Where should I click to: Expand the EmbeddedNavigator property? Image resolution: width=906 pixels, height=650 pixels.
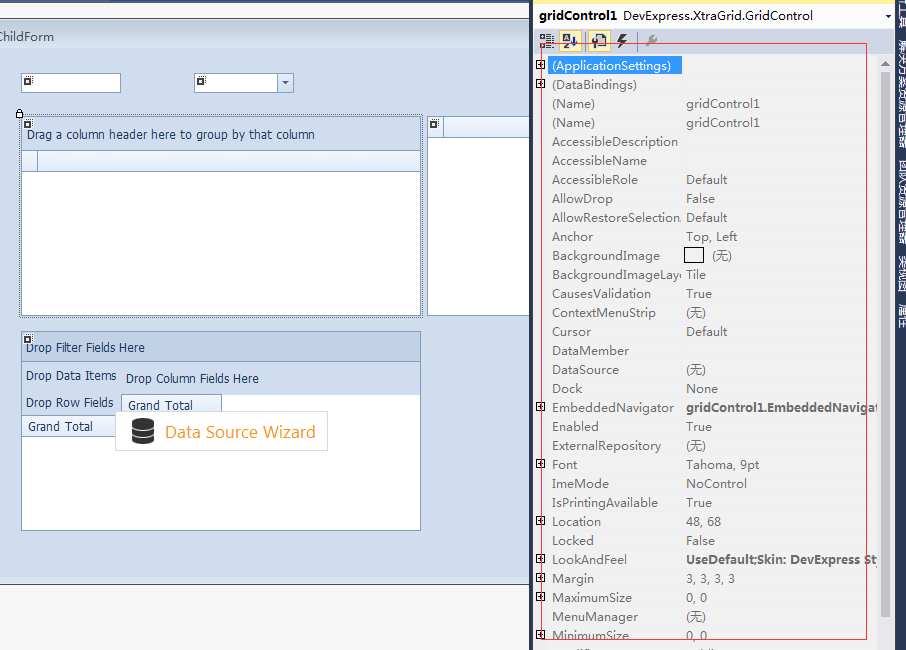[541, 407]
